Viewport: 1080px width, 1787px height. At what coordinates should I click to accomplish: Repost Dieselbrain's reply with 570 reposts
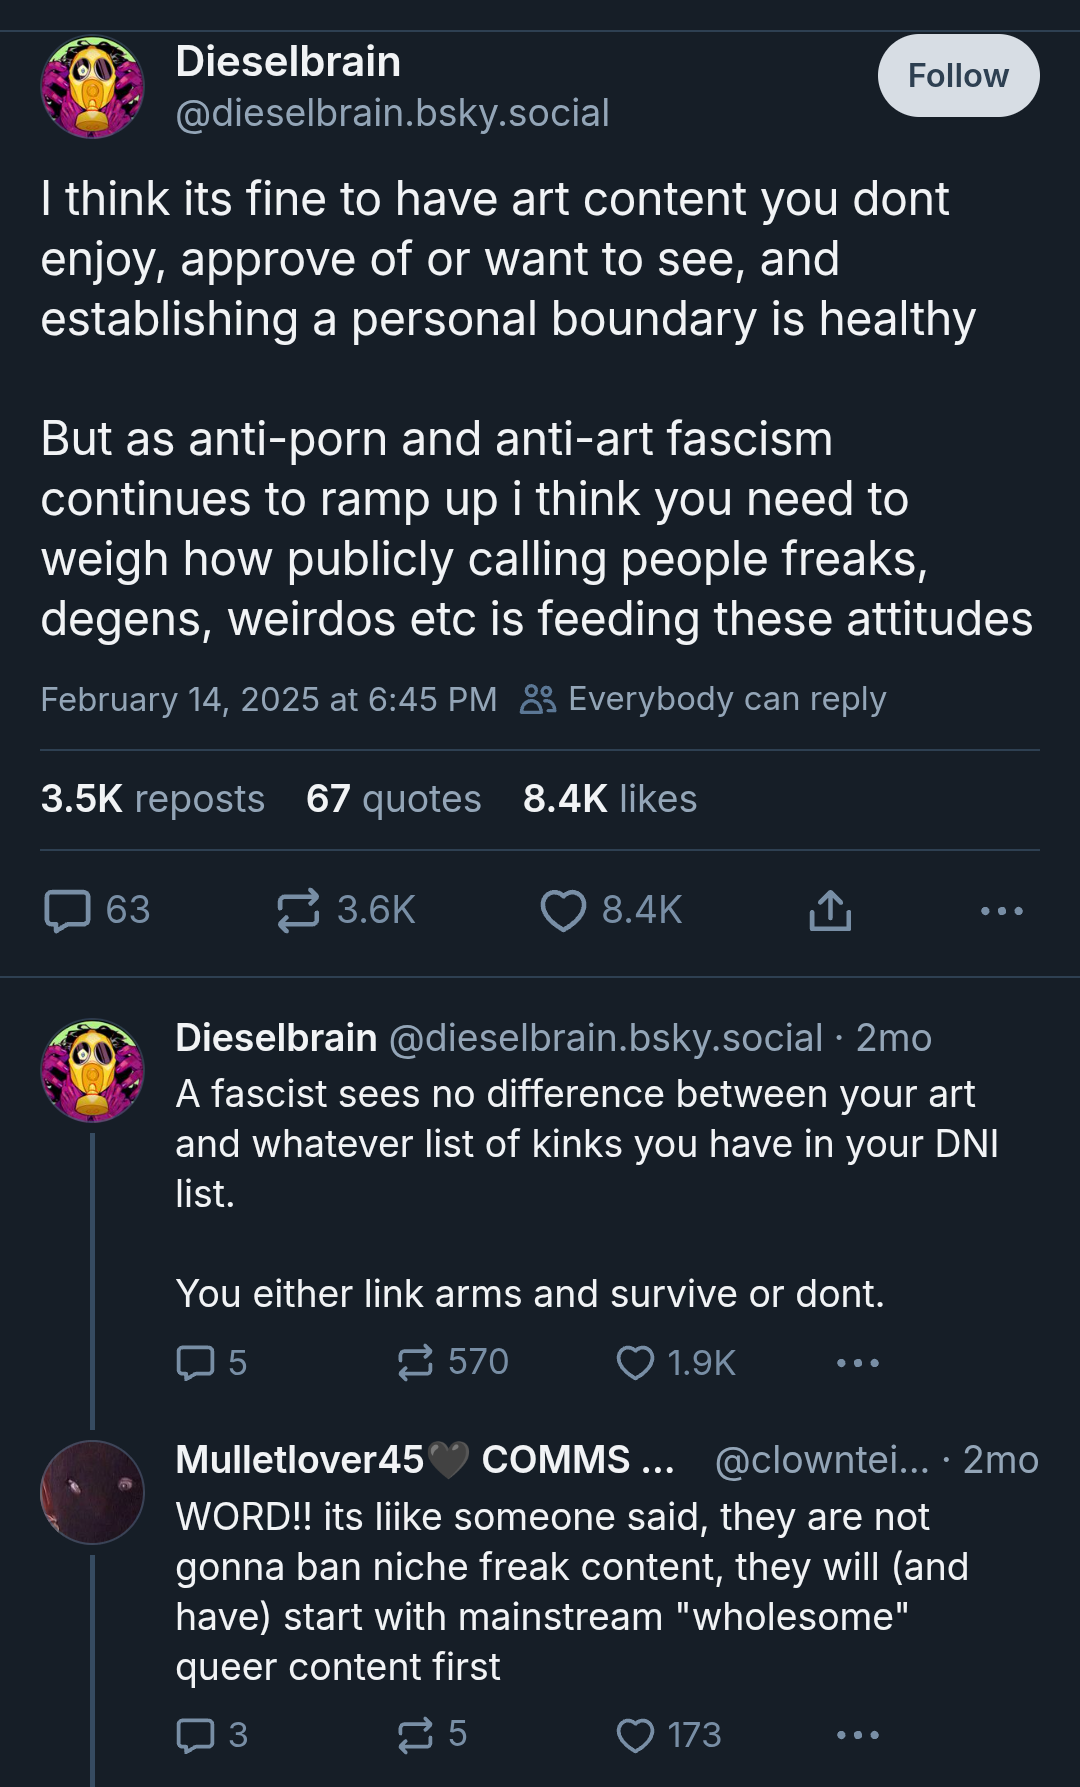coord(453,1362)
